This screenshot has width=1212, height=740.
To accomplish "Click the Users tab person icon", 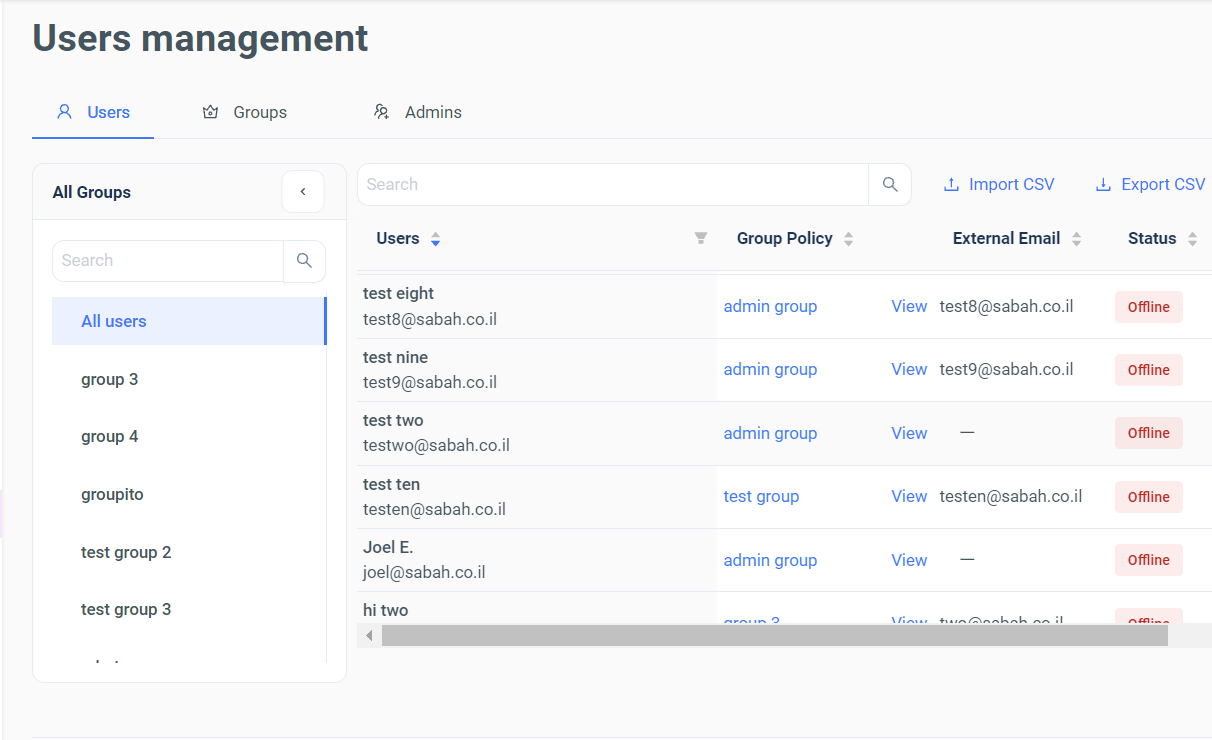I will [x=65, y=112].
